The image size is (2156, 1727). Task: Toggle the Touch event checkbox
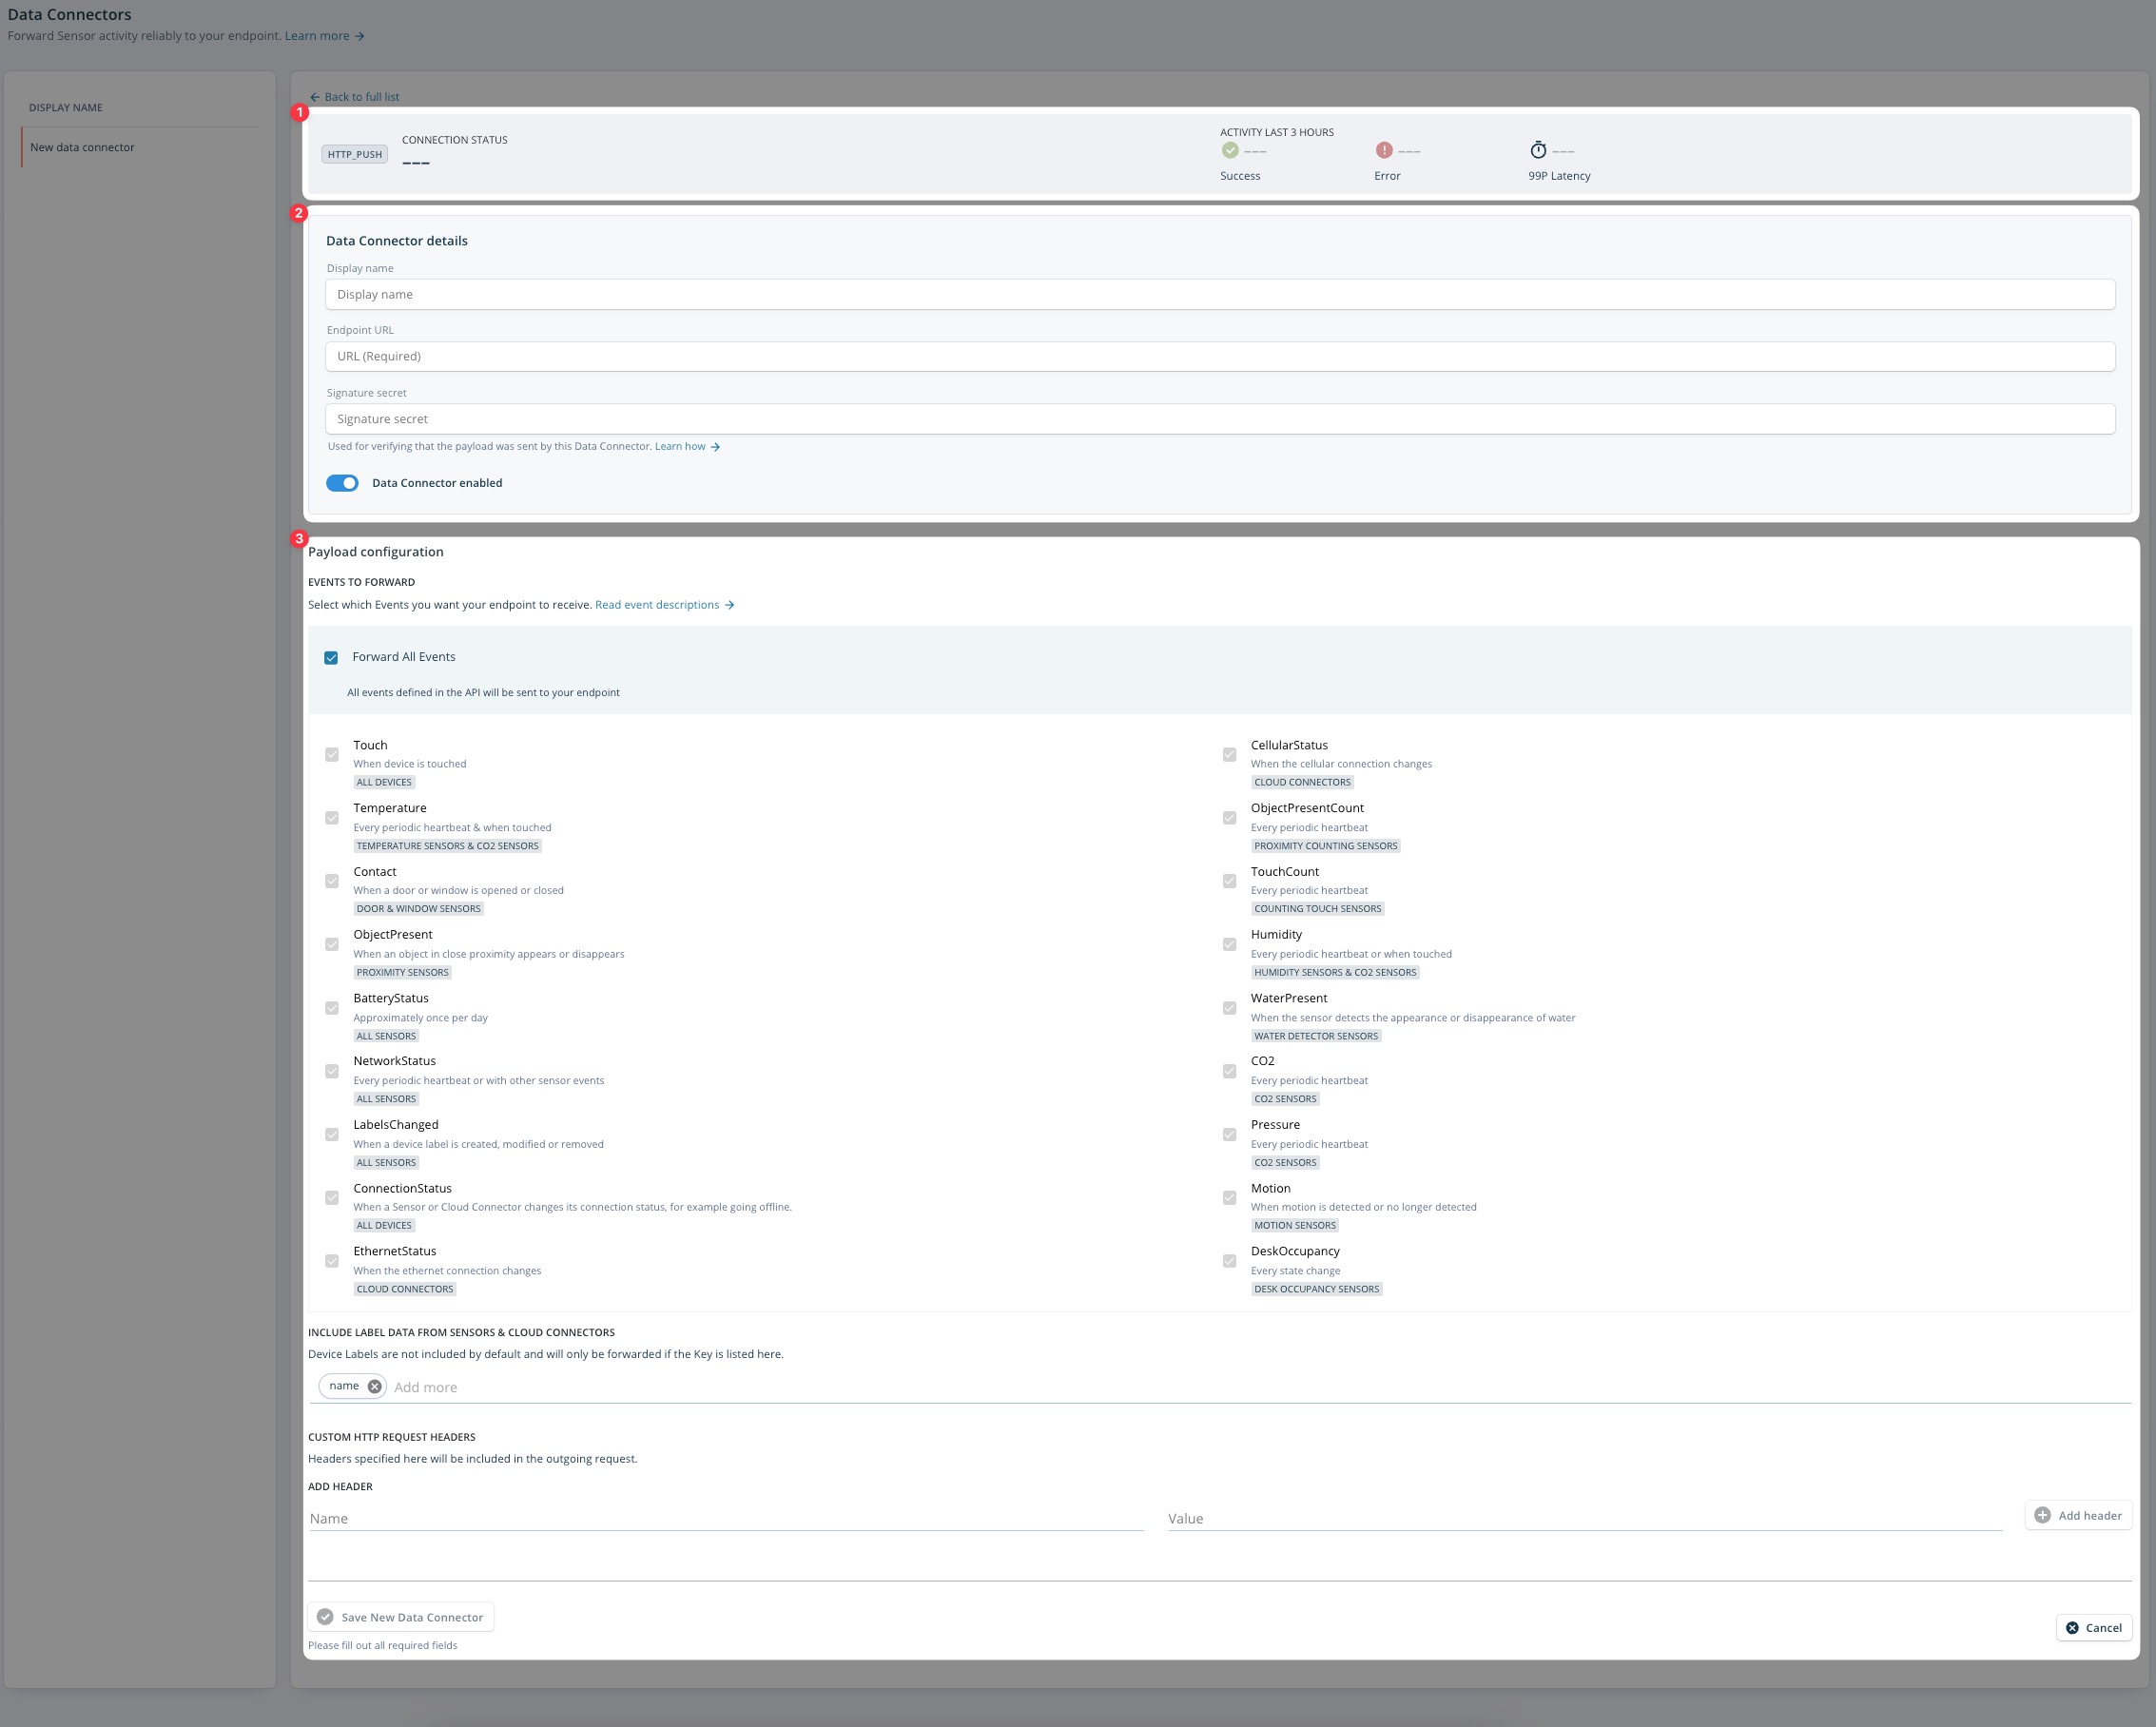pos(332,755)
